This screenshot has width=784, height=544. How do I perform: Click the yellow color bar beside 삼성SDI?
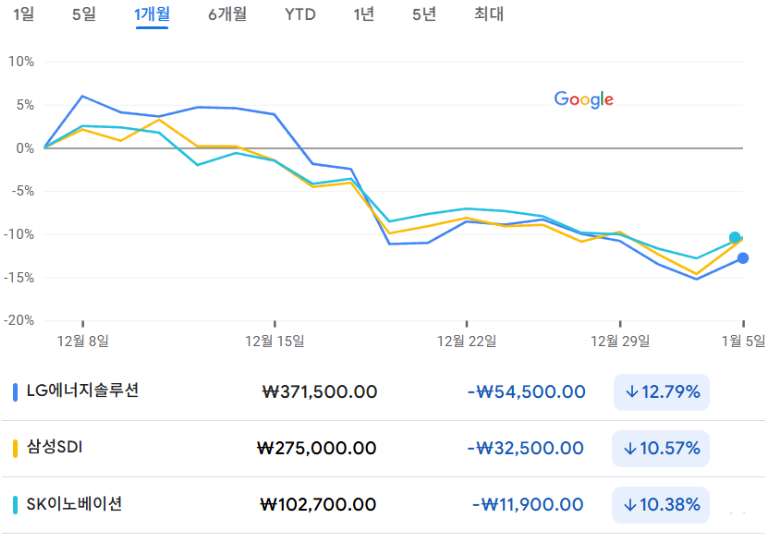click(x=16, y=448)
